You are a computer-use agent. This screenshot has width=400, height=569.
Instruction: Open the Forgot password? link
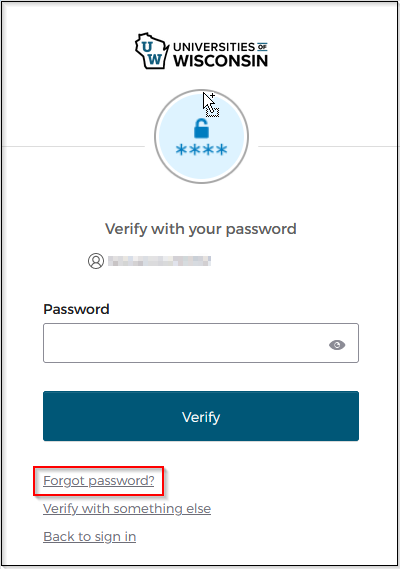99,481
